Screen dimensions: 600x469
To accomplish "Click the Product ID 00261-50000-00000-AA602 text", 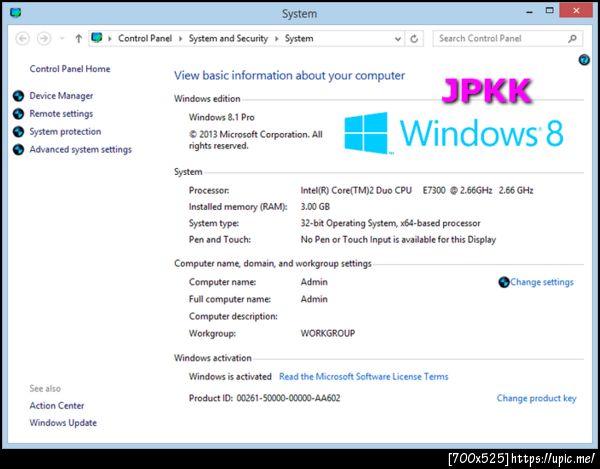I will point(264,398).
